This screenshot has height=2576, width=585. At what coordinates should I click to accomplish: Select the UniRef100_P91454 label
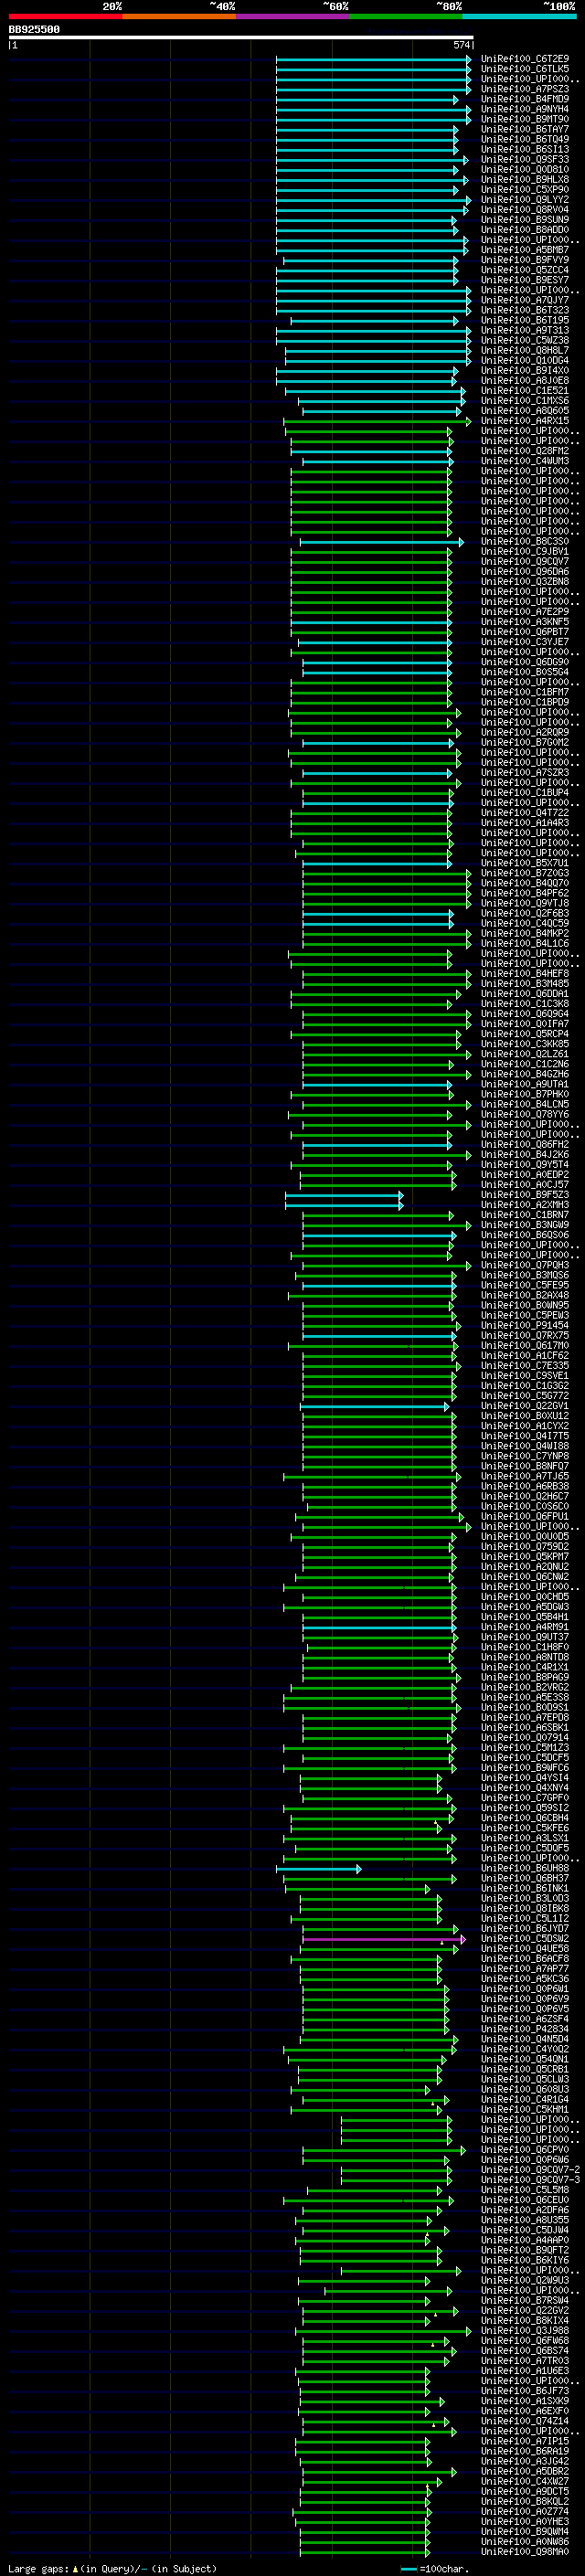click(x=525, y=1326)
